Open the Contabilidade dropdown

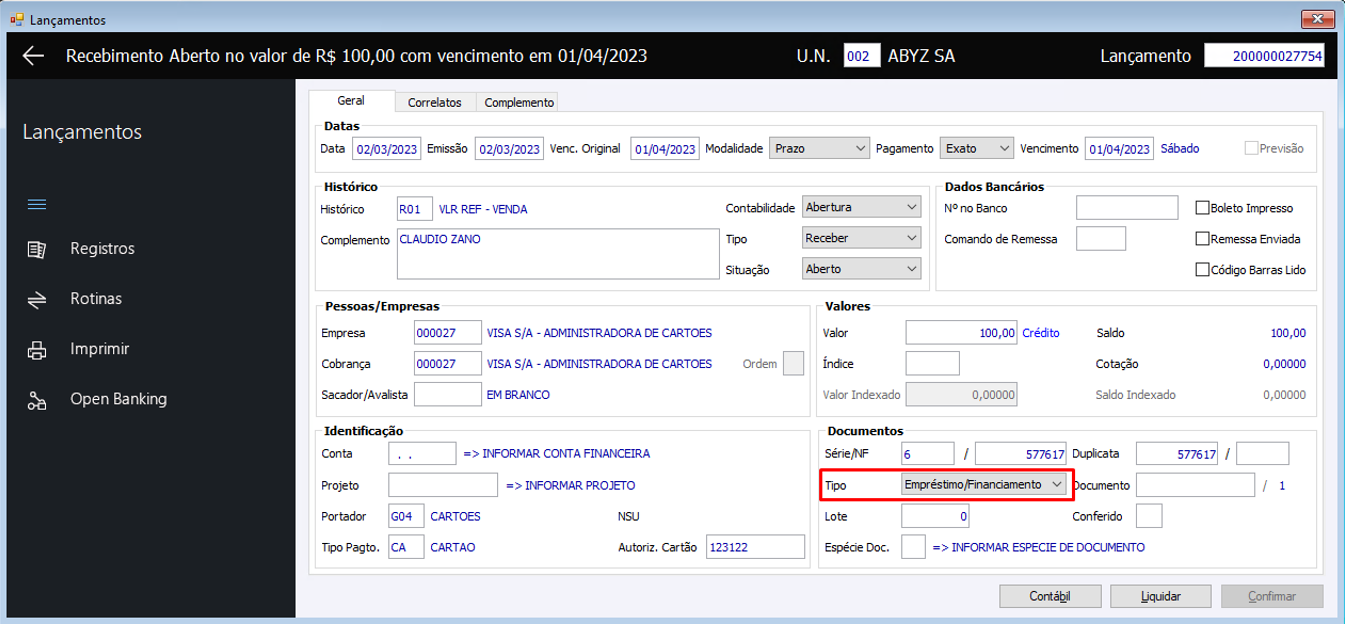[861, 207]
